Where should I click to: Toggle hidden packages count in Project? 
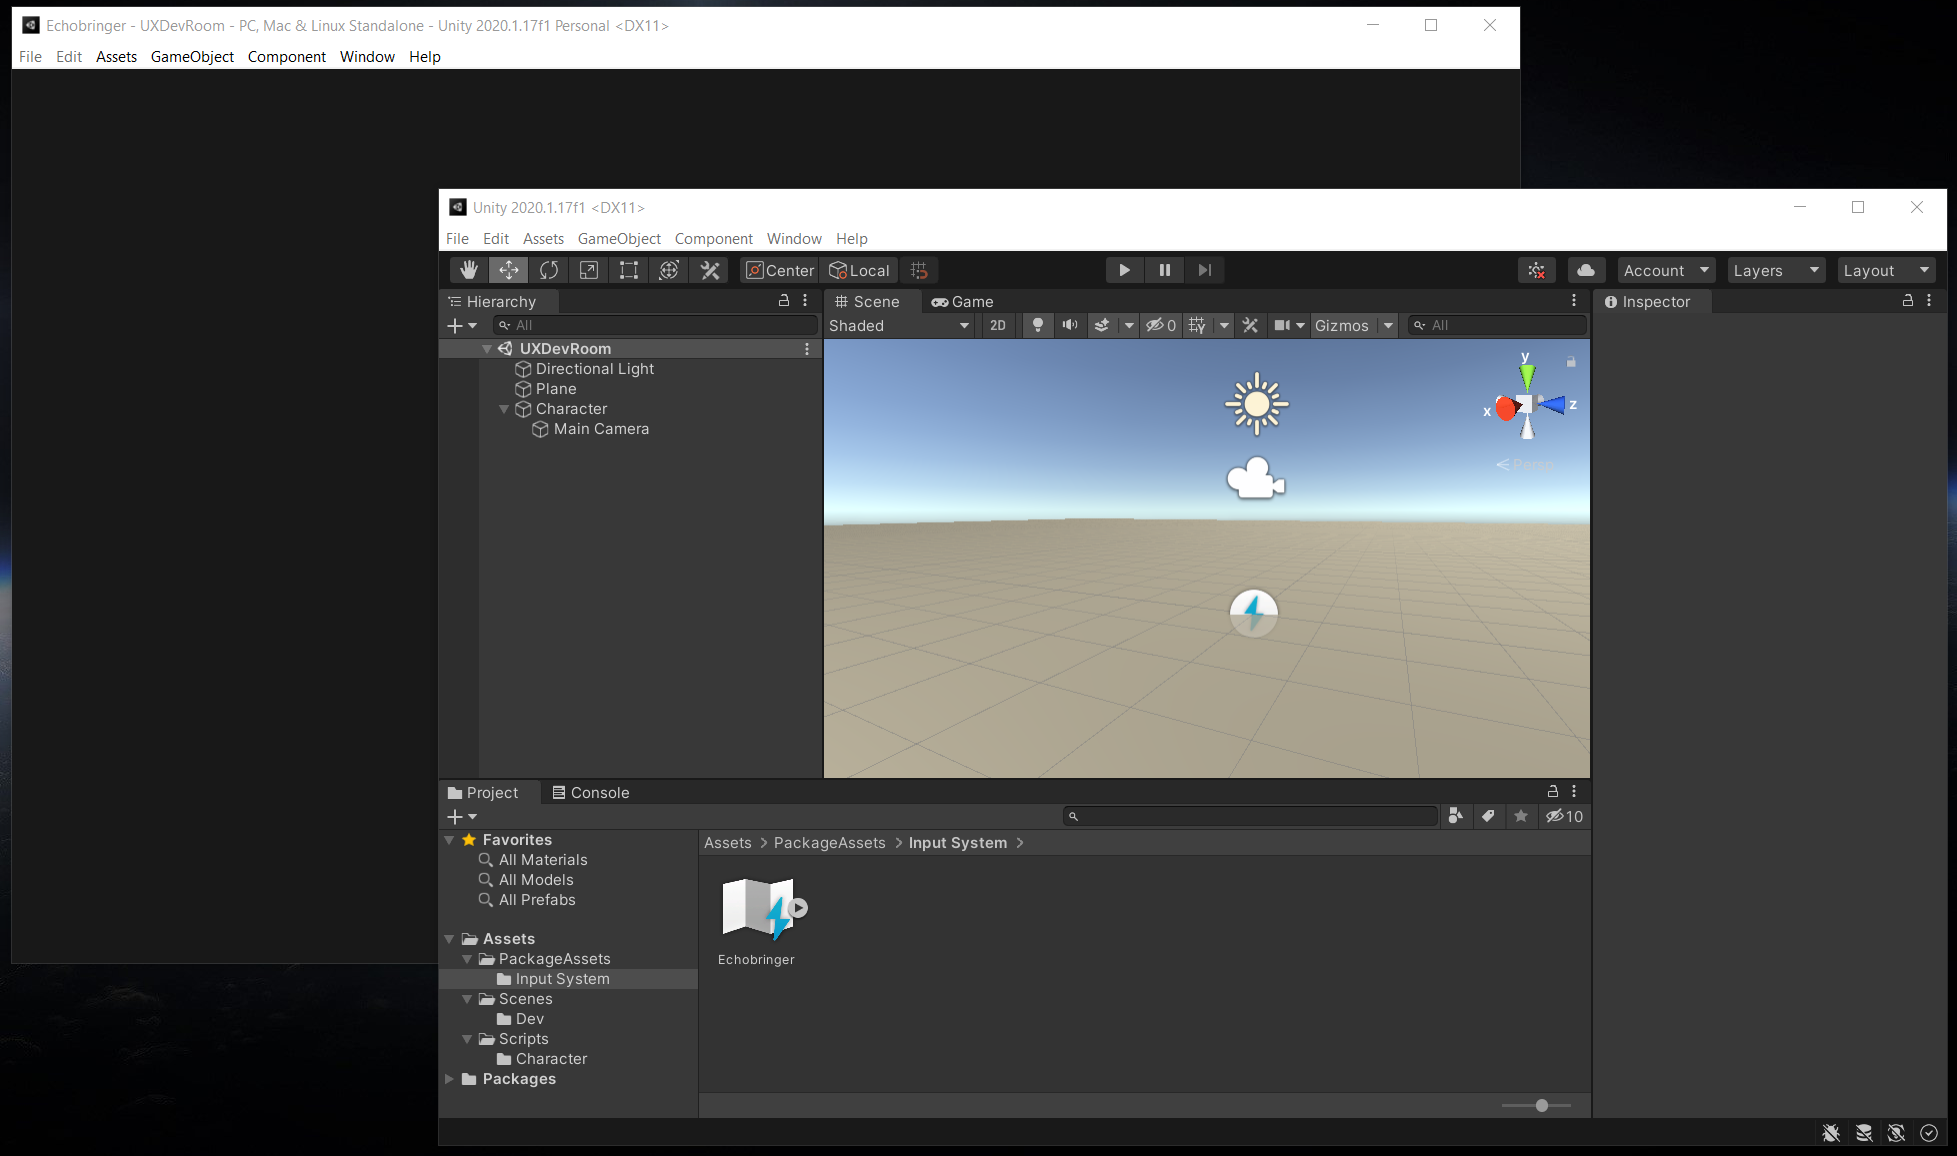click(1565, 816)
